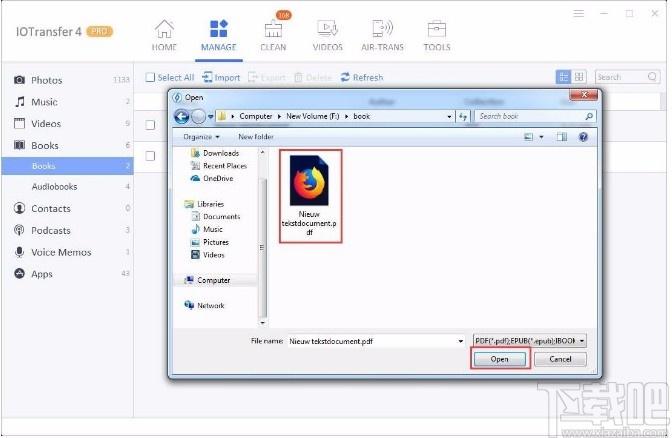Click the Import button
Screen dimensions: 672x438
click(x=221, y=78)
